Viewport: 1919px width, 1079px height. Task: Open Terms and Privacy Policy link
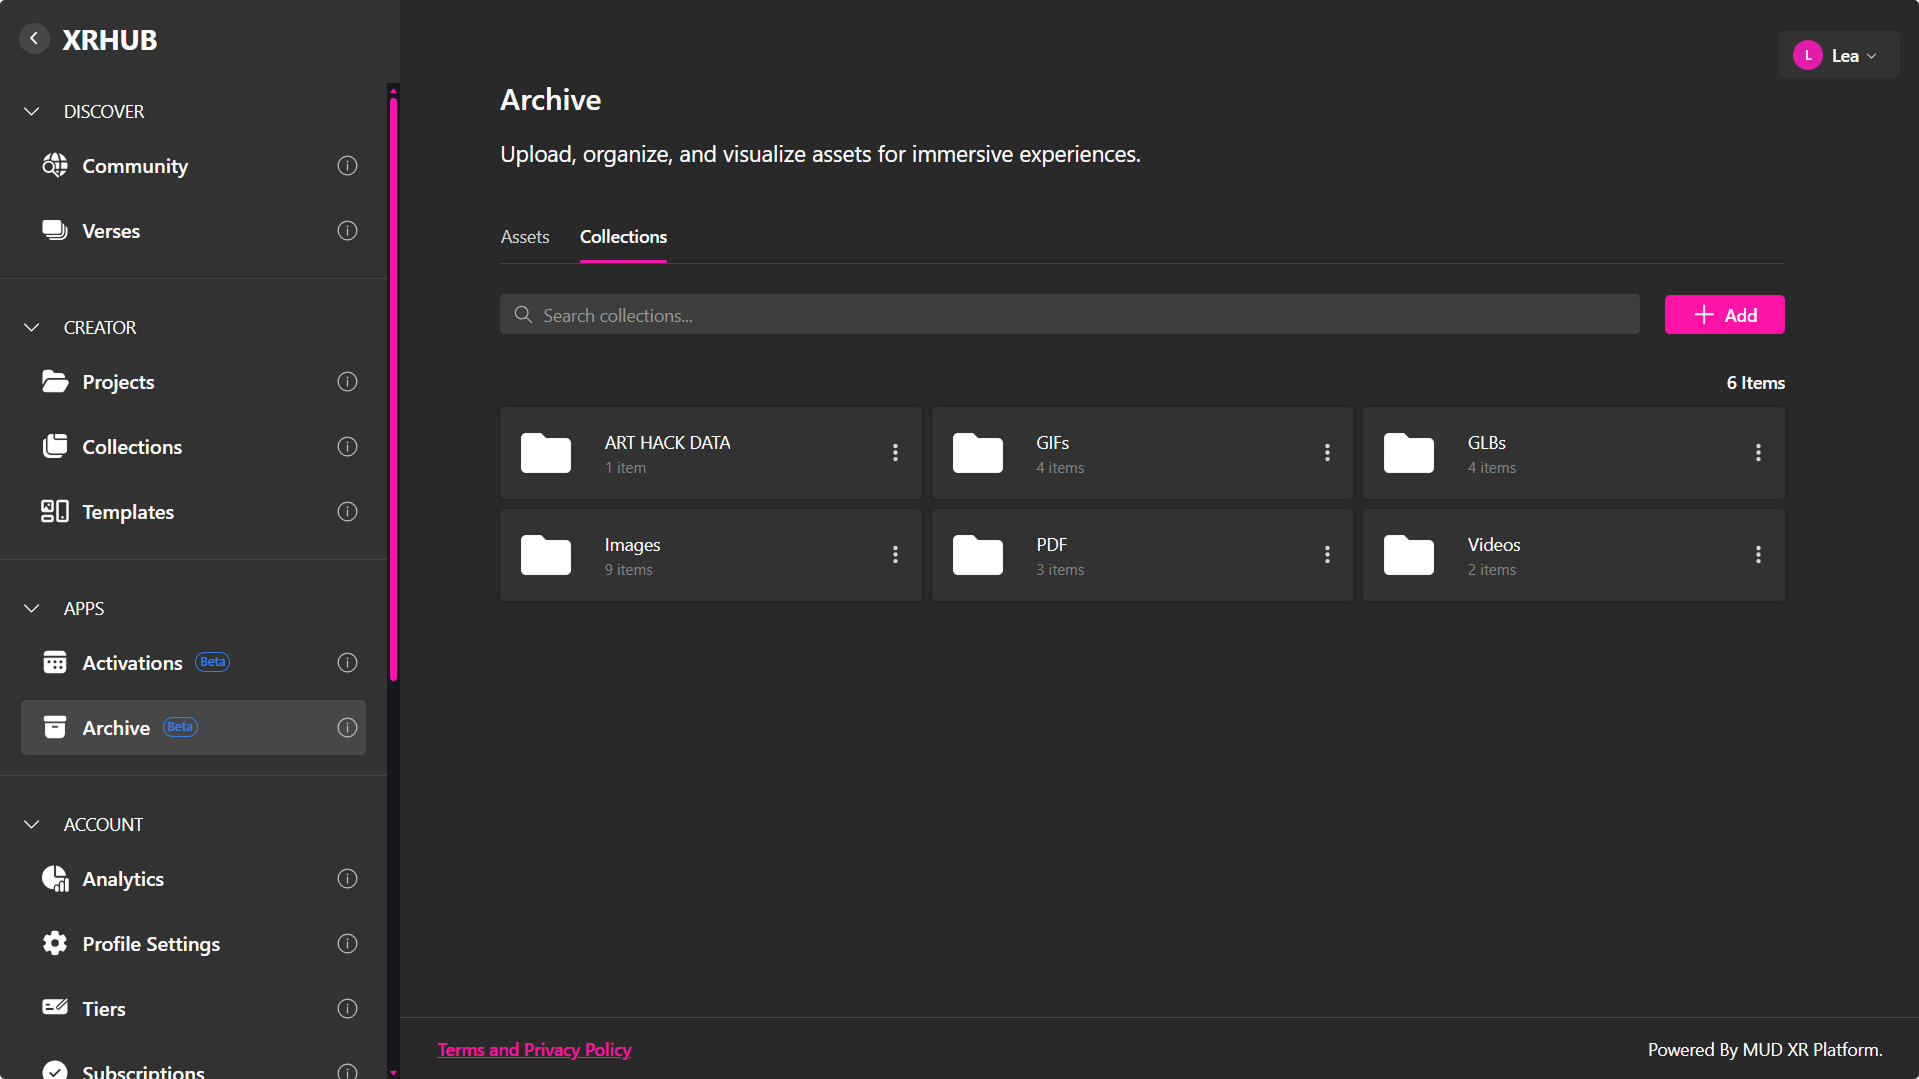click(x=534, y=1049)
